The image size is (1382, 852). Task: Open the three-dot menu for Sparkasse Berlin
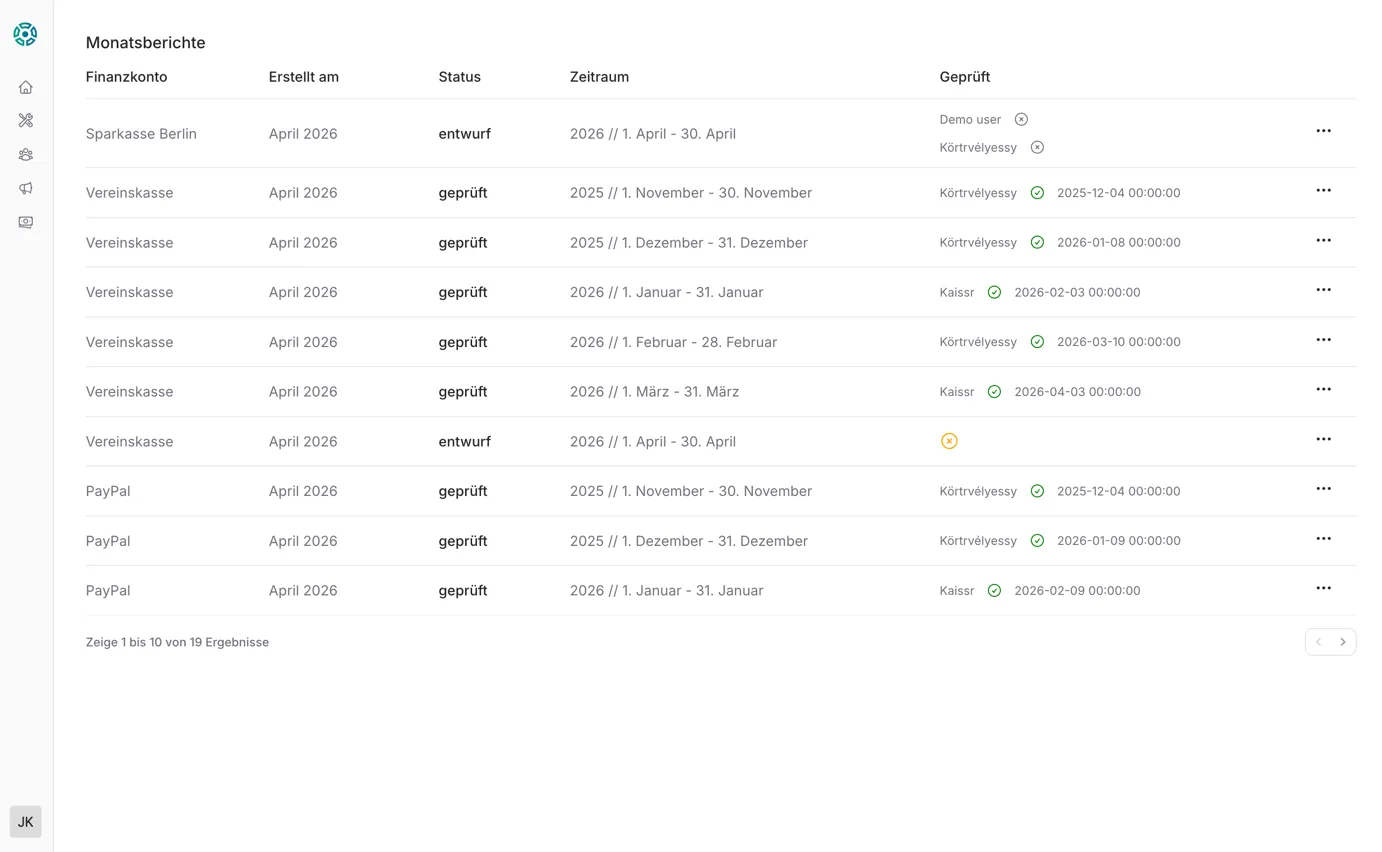[x=1323, y=131]
